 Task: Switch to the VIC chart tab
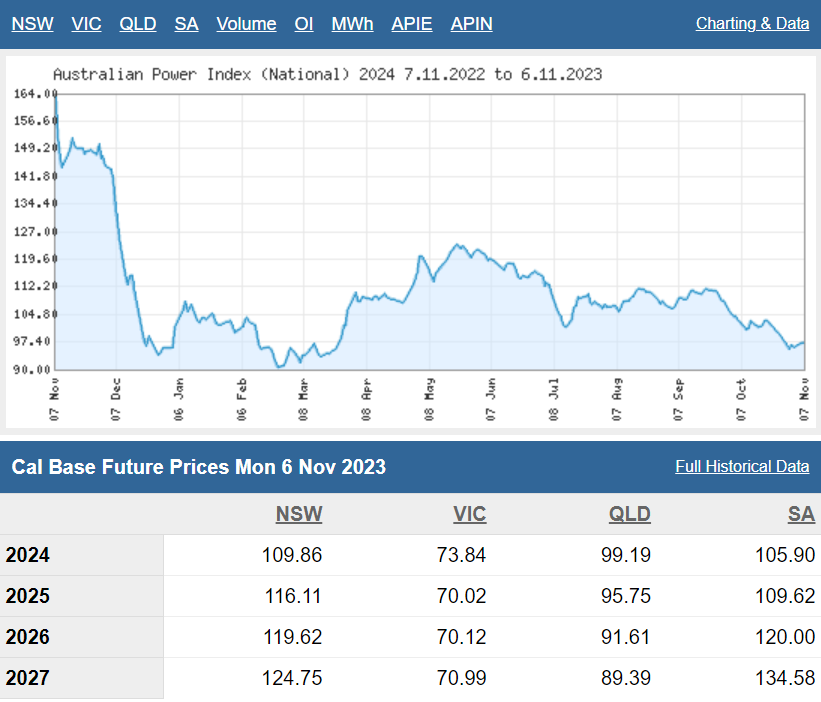point(86,23)
